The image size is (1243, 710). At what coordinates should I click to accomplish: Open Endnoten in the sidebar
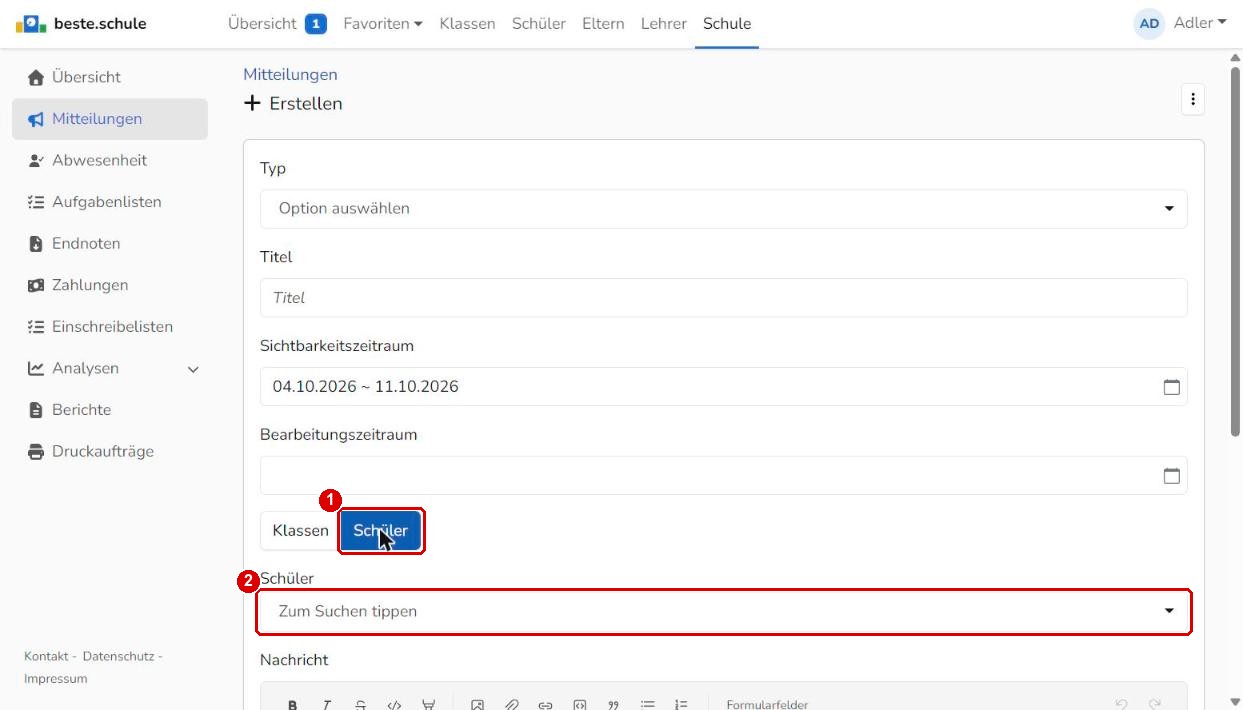(x=110, y=243)
